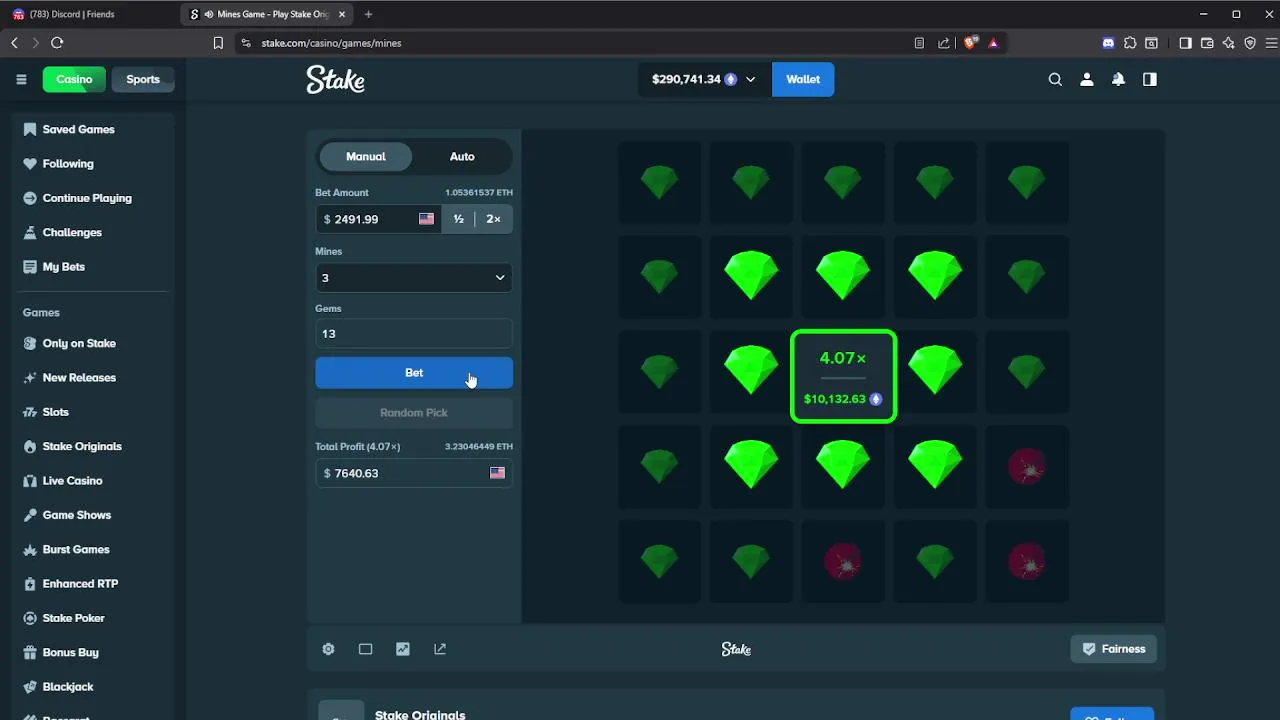Click the Total Profit value field
This screenshot has height=720, width=1280.
(x=414, y=473)
